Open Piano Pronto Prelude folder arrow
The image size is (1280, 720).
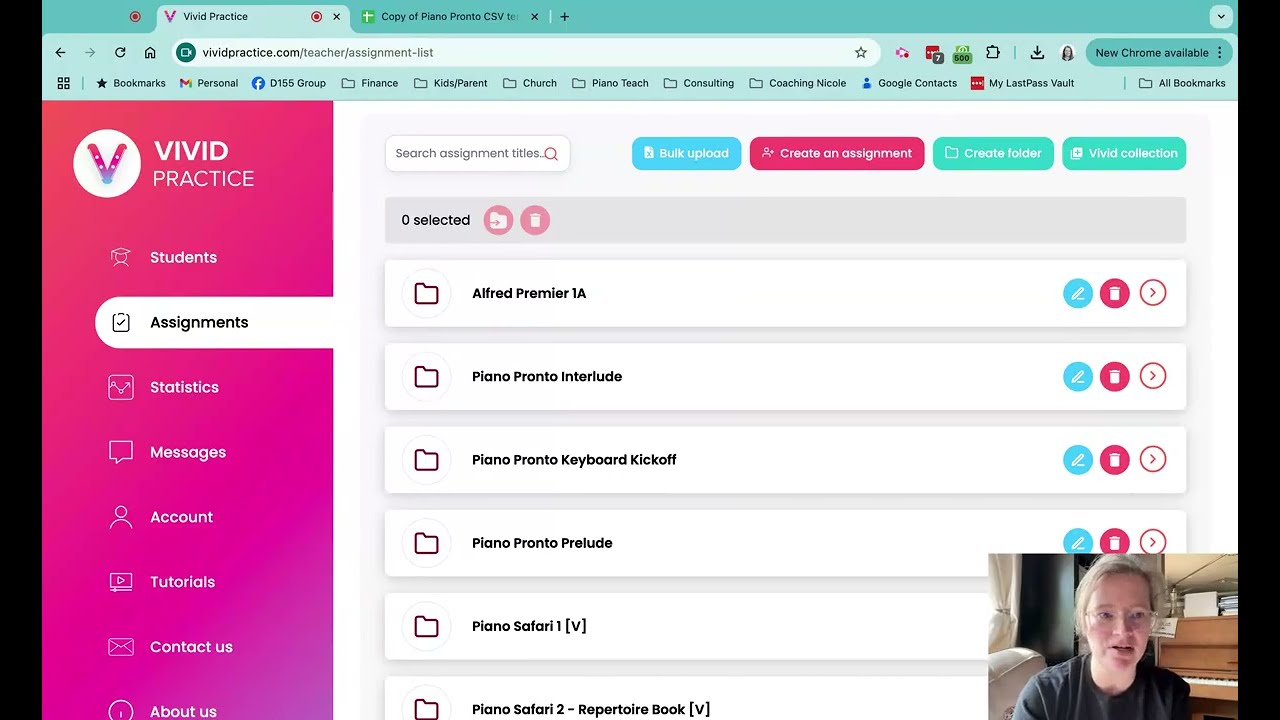pyautogui.click(x=1153, y=542)
